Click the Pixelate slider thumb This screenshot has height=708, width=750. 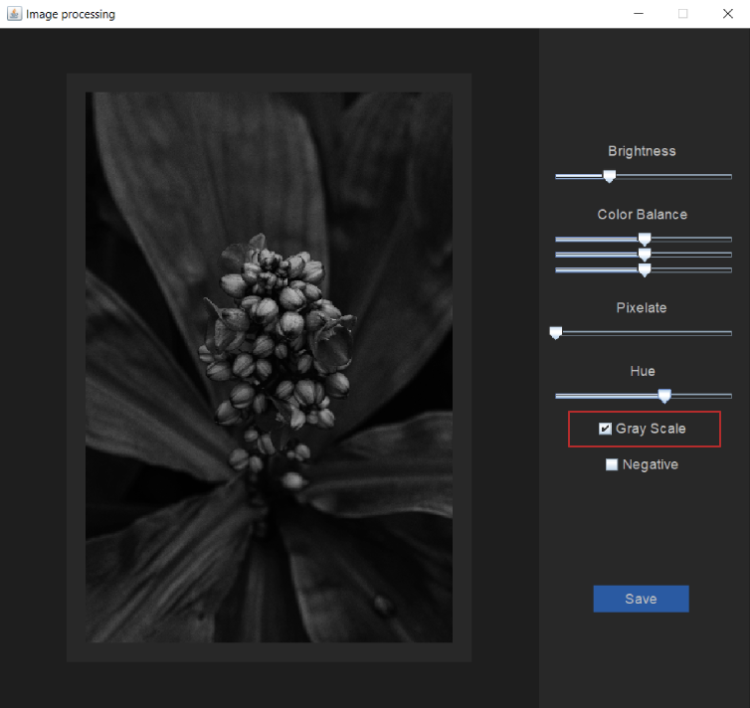[x=555, y=333]
